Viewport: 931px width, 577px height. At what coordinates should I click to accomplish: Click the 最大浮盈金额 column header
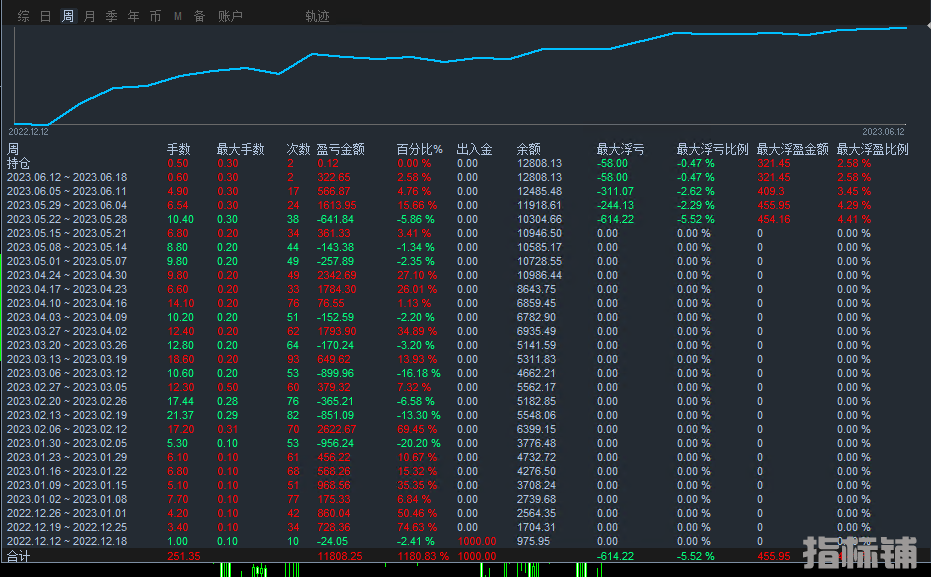point(793,149)
